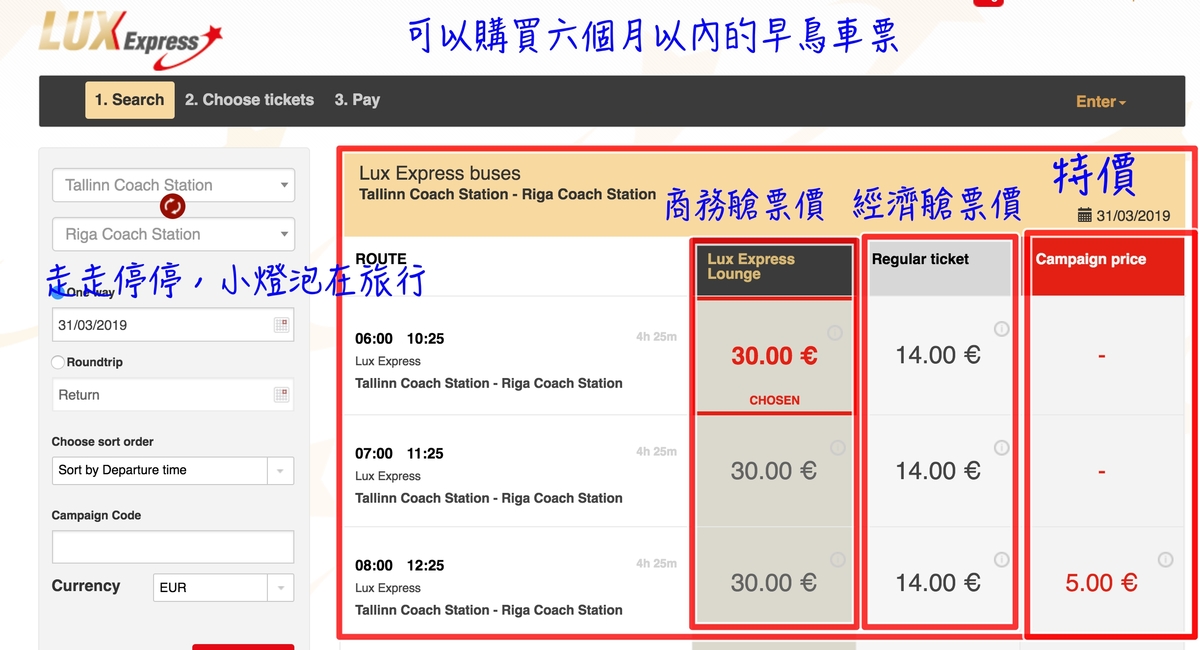The height and width of the screenshot is (650, 1200).
Task: Choose 5.00 € Campaign price at 08:00
Action: coord(1102,583)
